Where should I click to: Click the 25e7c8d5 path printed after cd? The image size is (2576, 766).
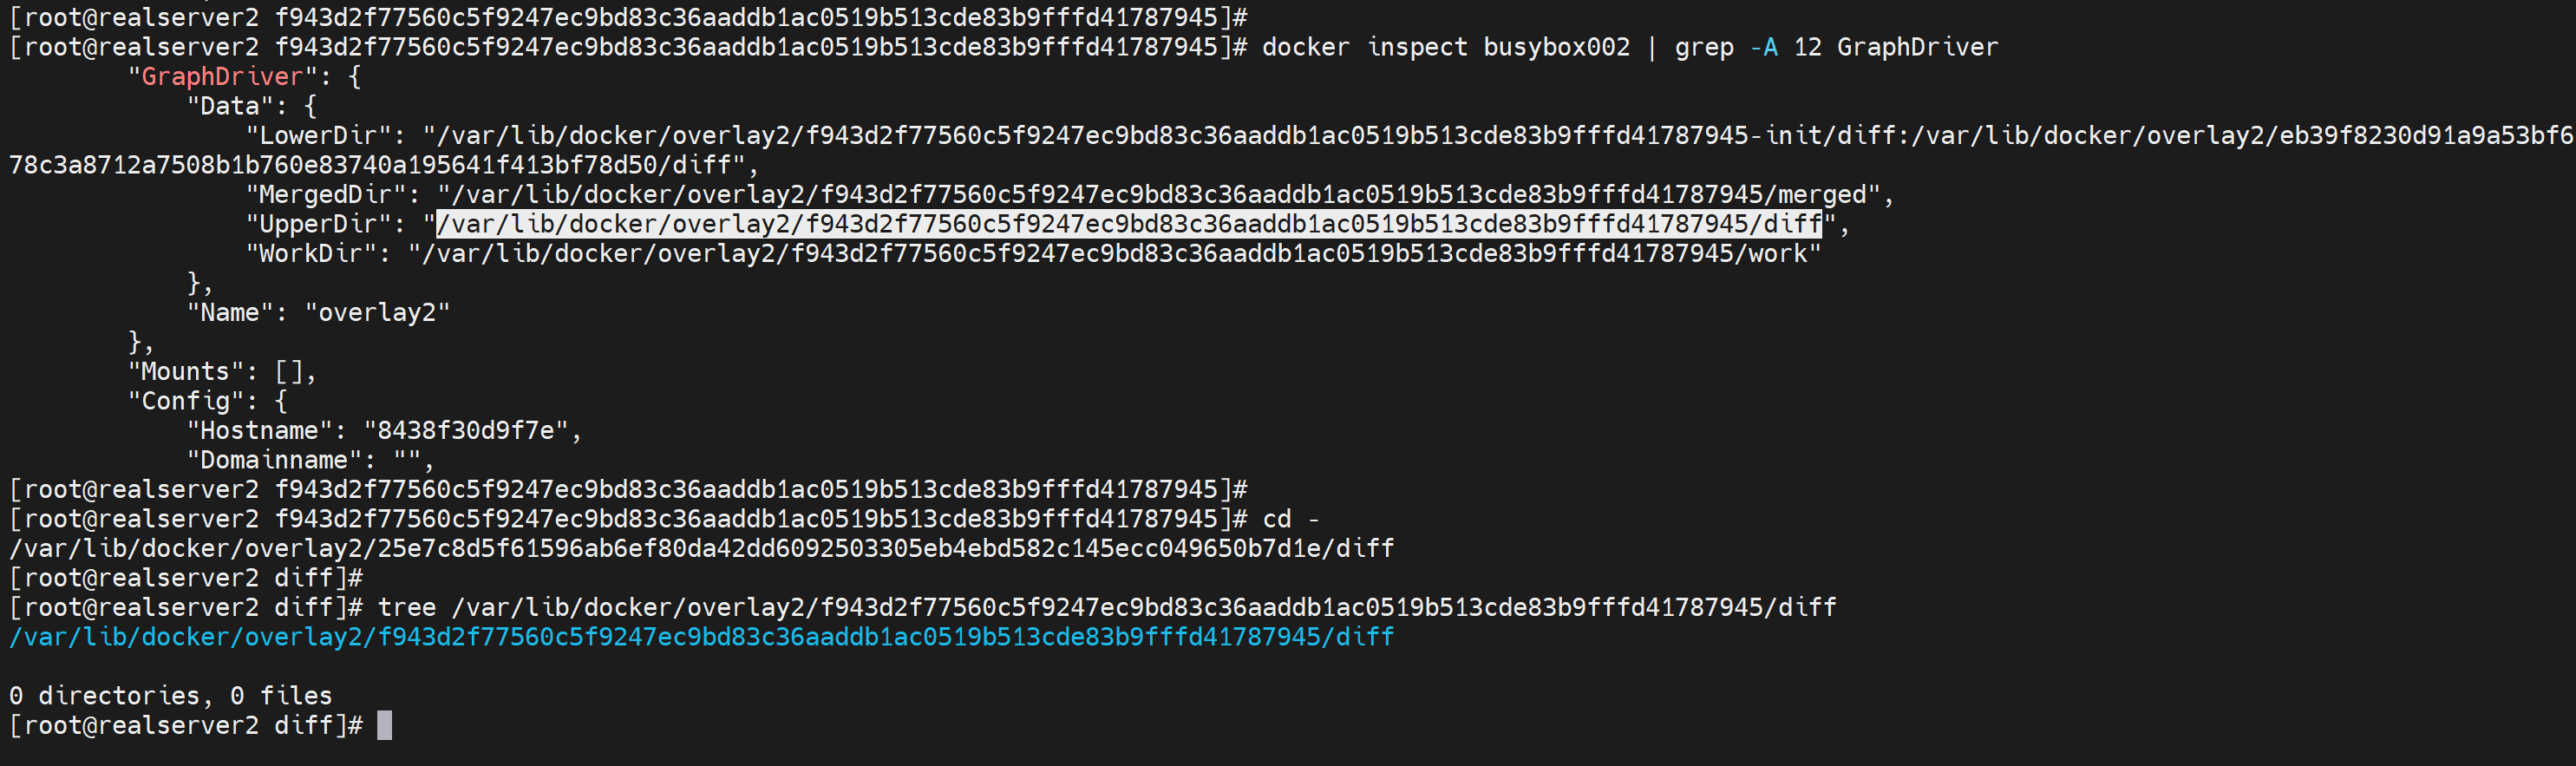[700, 549]
